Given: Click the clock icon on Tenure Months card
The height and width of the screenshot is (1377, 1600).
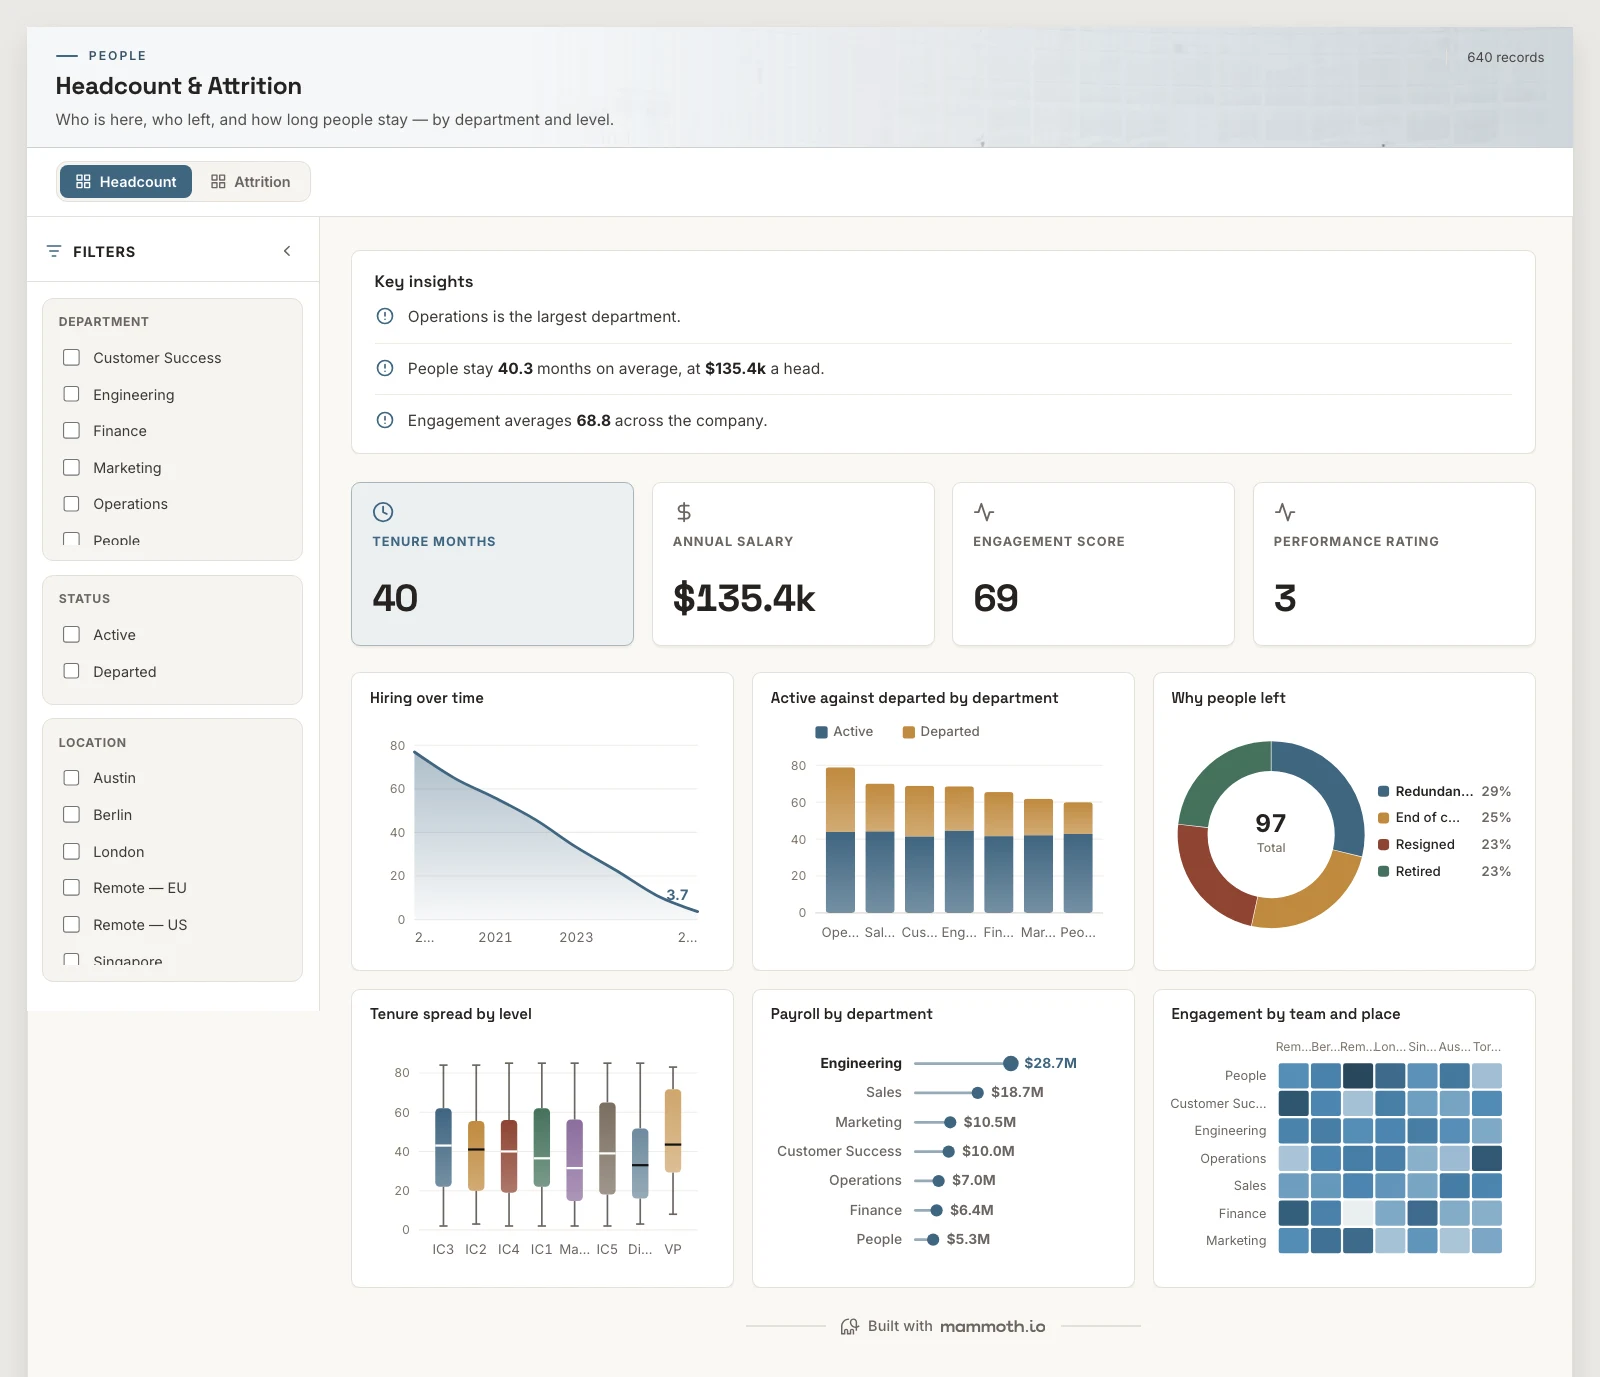Looking at the screenshot, I should [x=383, y=512].
